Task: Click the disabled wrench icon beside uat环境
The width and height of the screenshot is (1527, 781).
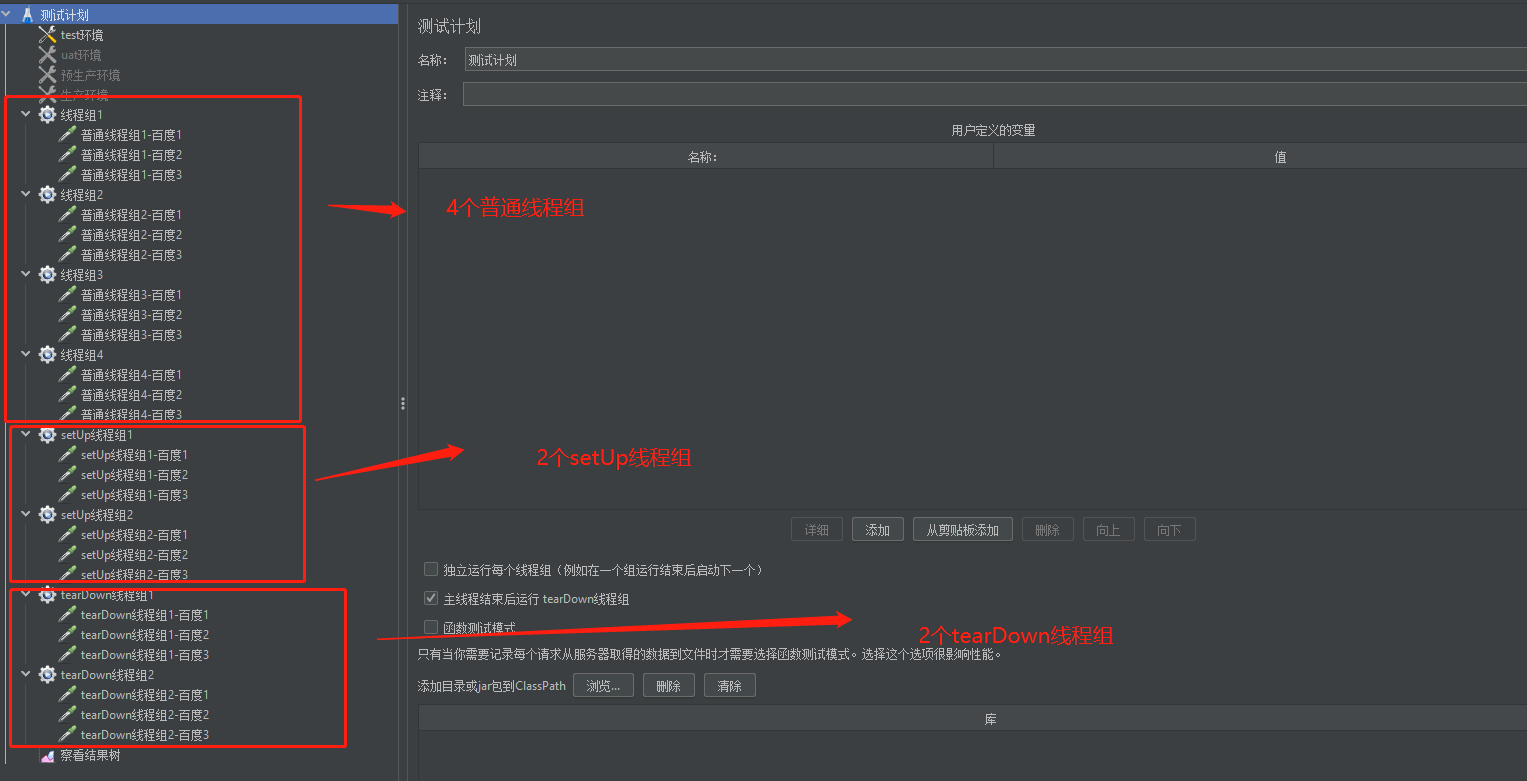Action: click(x=47, y=55)
